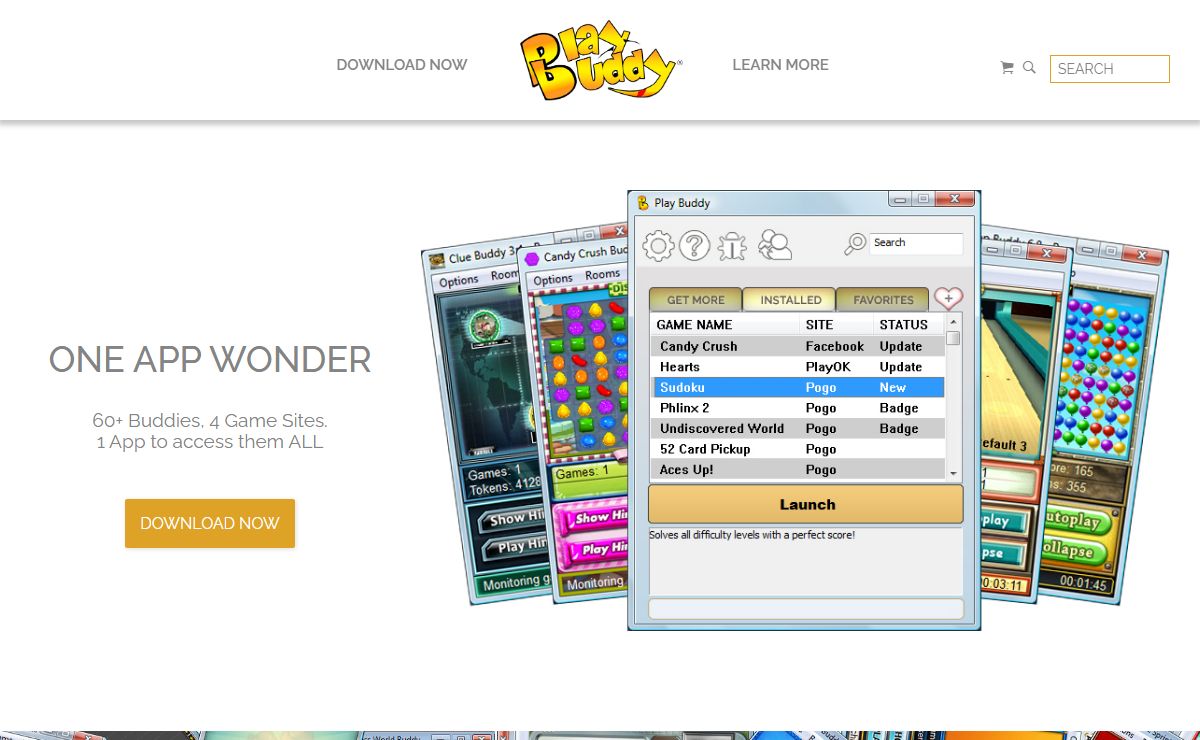Select the Phlinx 2 row

(x=799, y=408)
